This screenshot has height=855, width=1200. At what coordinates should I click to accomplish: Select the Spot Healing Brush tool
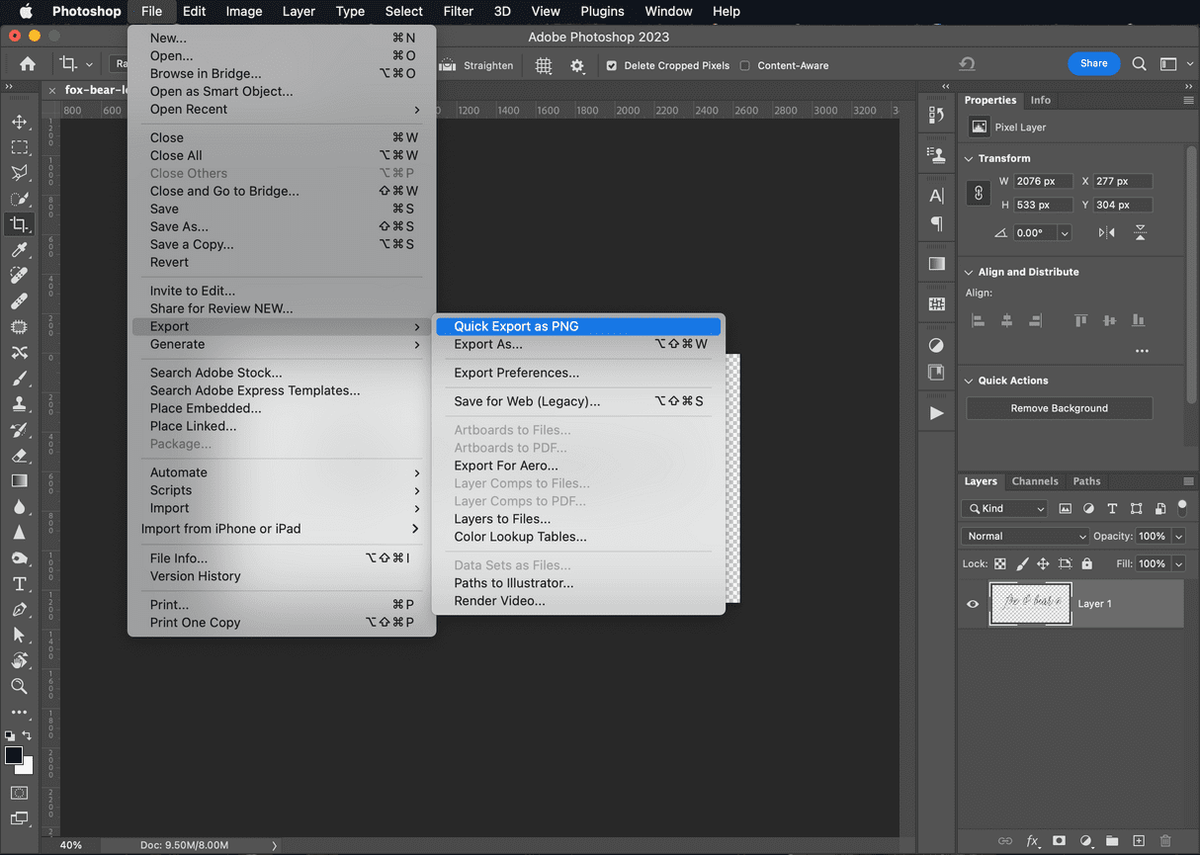(x=19, y=275)
